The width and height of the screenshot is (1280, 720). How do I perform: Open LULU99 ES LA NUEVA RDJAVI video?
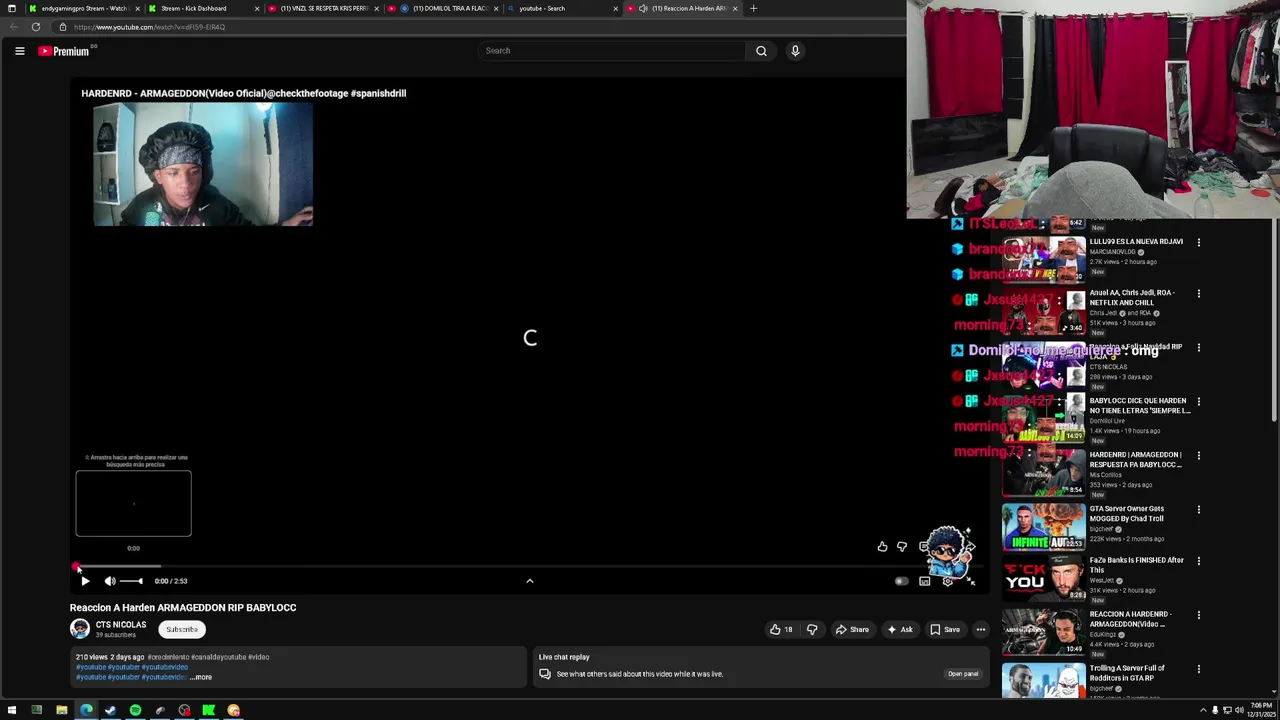(x=1136, y=242)
